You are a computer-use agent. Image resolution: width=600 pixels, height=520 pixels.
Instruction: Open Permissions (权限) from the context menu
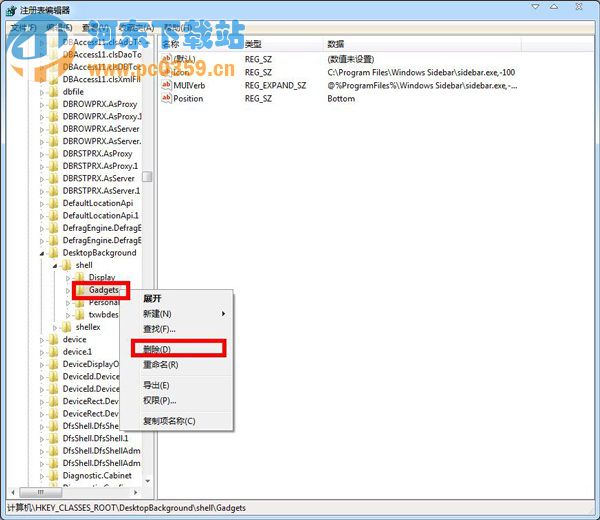[159, 400]
